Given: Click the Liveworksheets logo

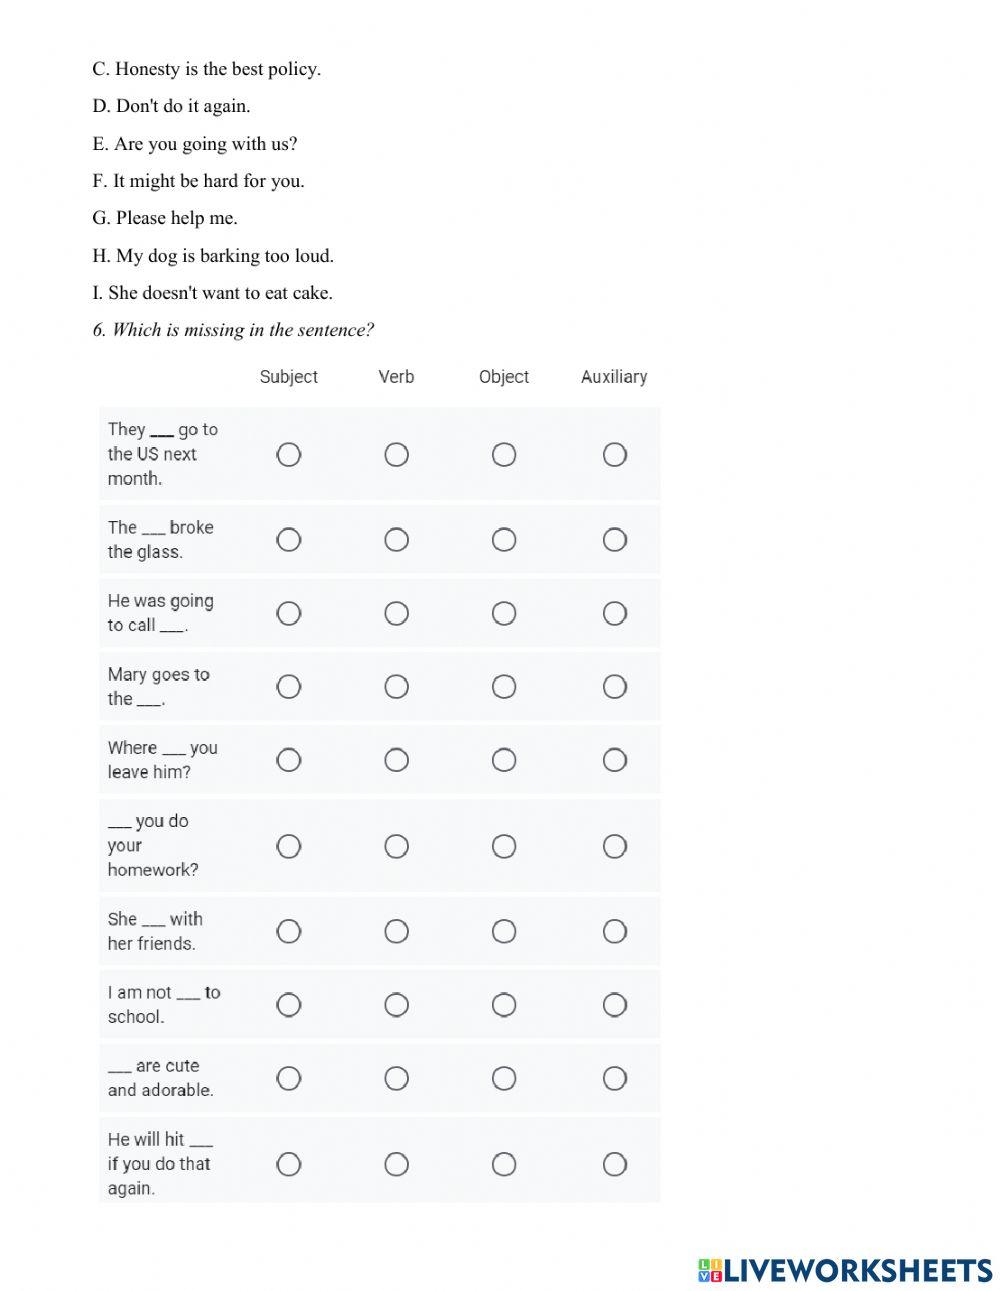Looking at the screenshot, I should coord(845,1270).
